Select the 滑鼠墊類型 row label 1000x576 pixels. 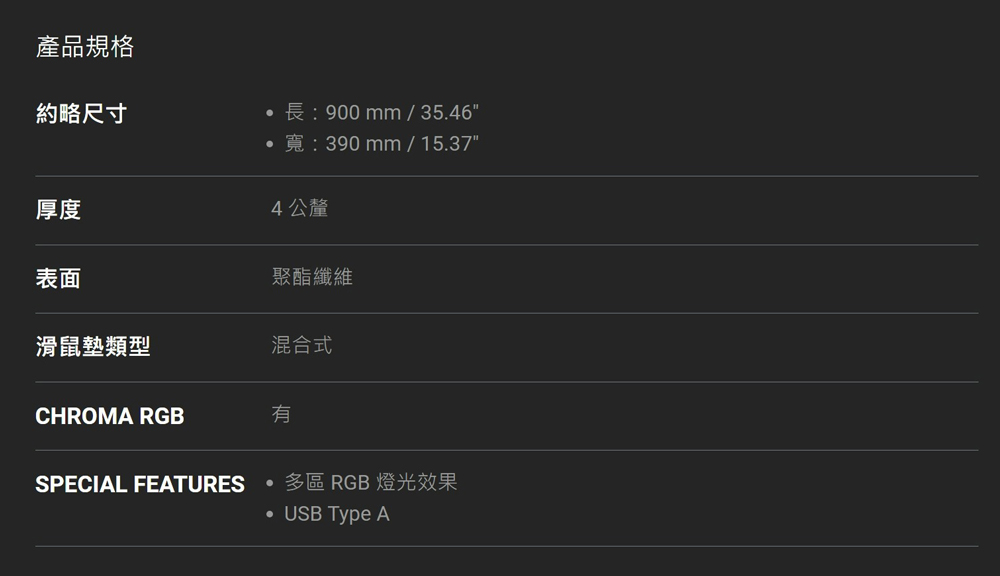(93, 347)
